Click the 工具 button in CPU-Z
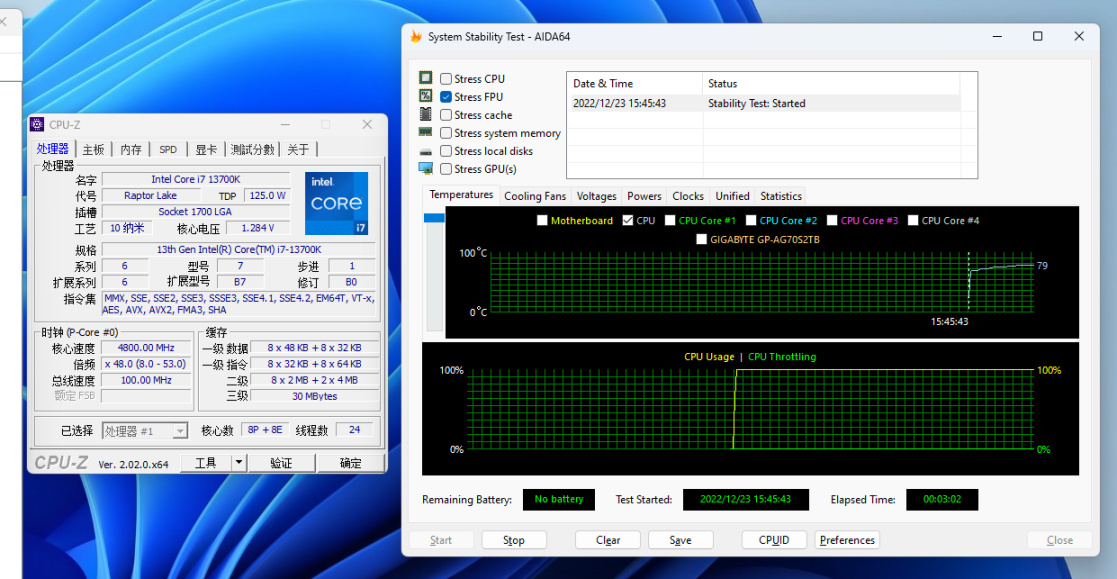The height and width of the screenshot is (579, 1117). pyautogui.click(x=205, y=463)
